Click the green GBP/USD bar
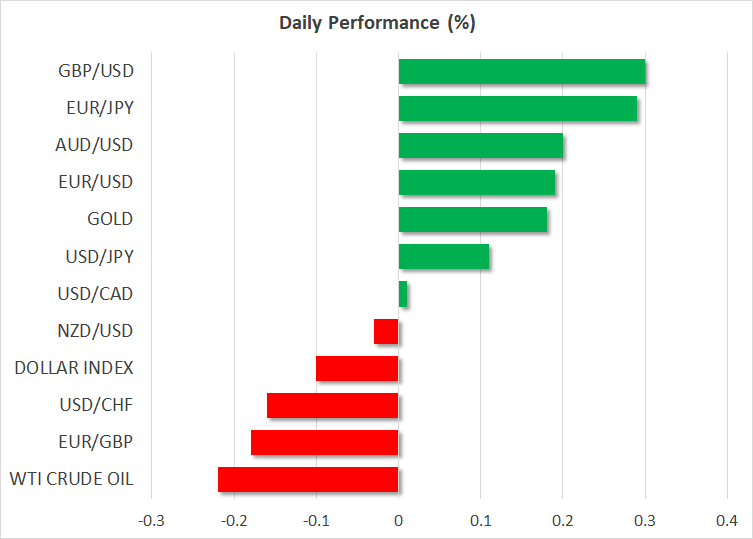 click(x=521, y=72)
